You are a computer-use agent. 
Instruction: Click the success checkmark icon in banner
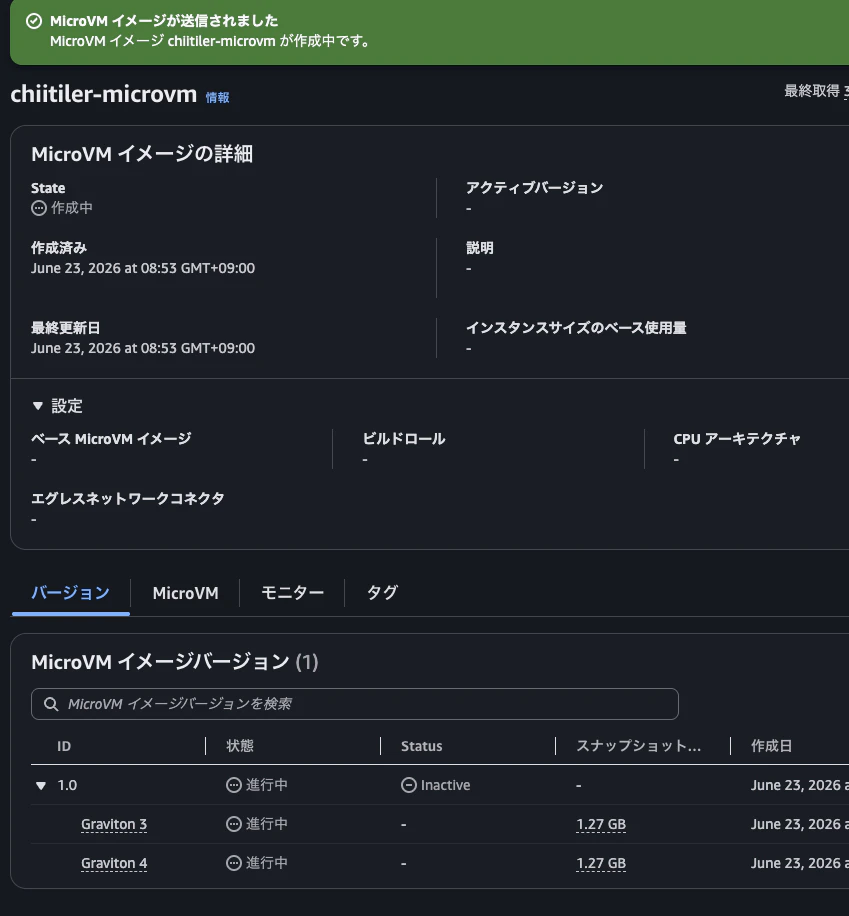pos(34,21)
